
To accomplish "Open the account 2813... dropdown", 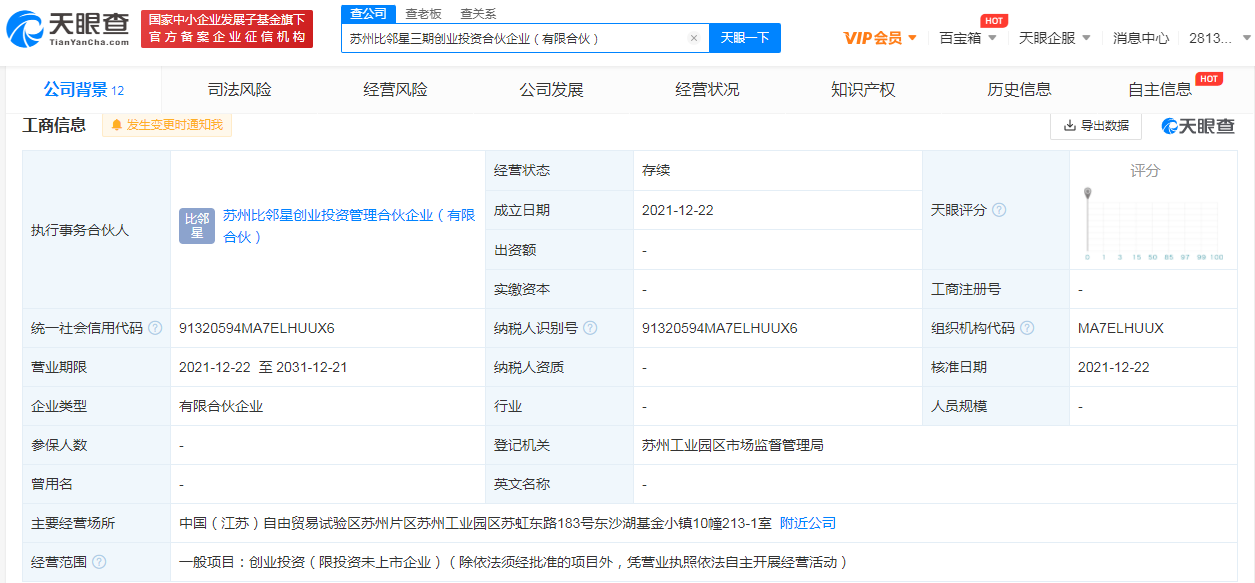I will point(1219,38).
